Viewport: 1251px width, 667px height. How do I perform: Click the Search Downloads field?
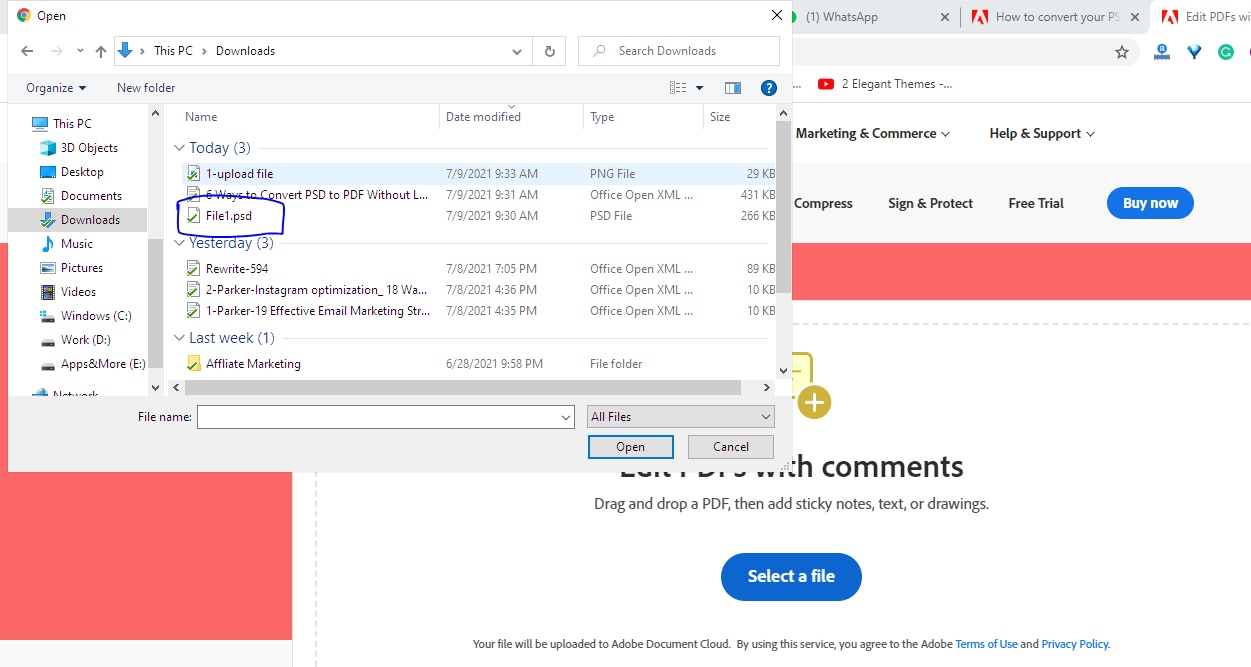pyautogui.click(x=679, y=51)
